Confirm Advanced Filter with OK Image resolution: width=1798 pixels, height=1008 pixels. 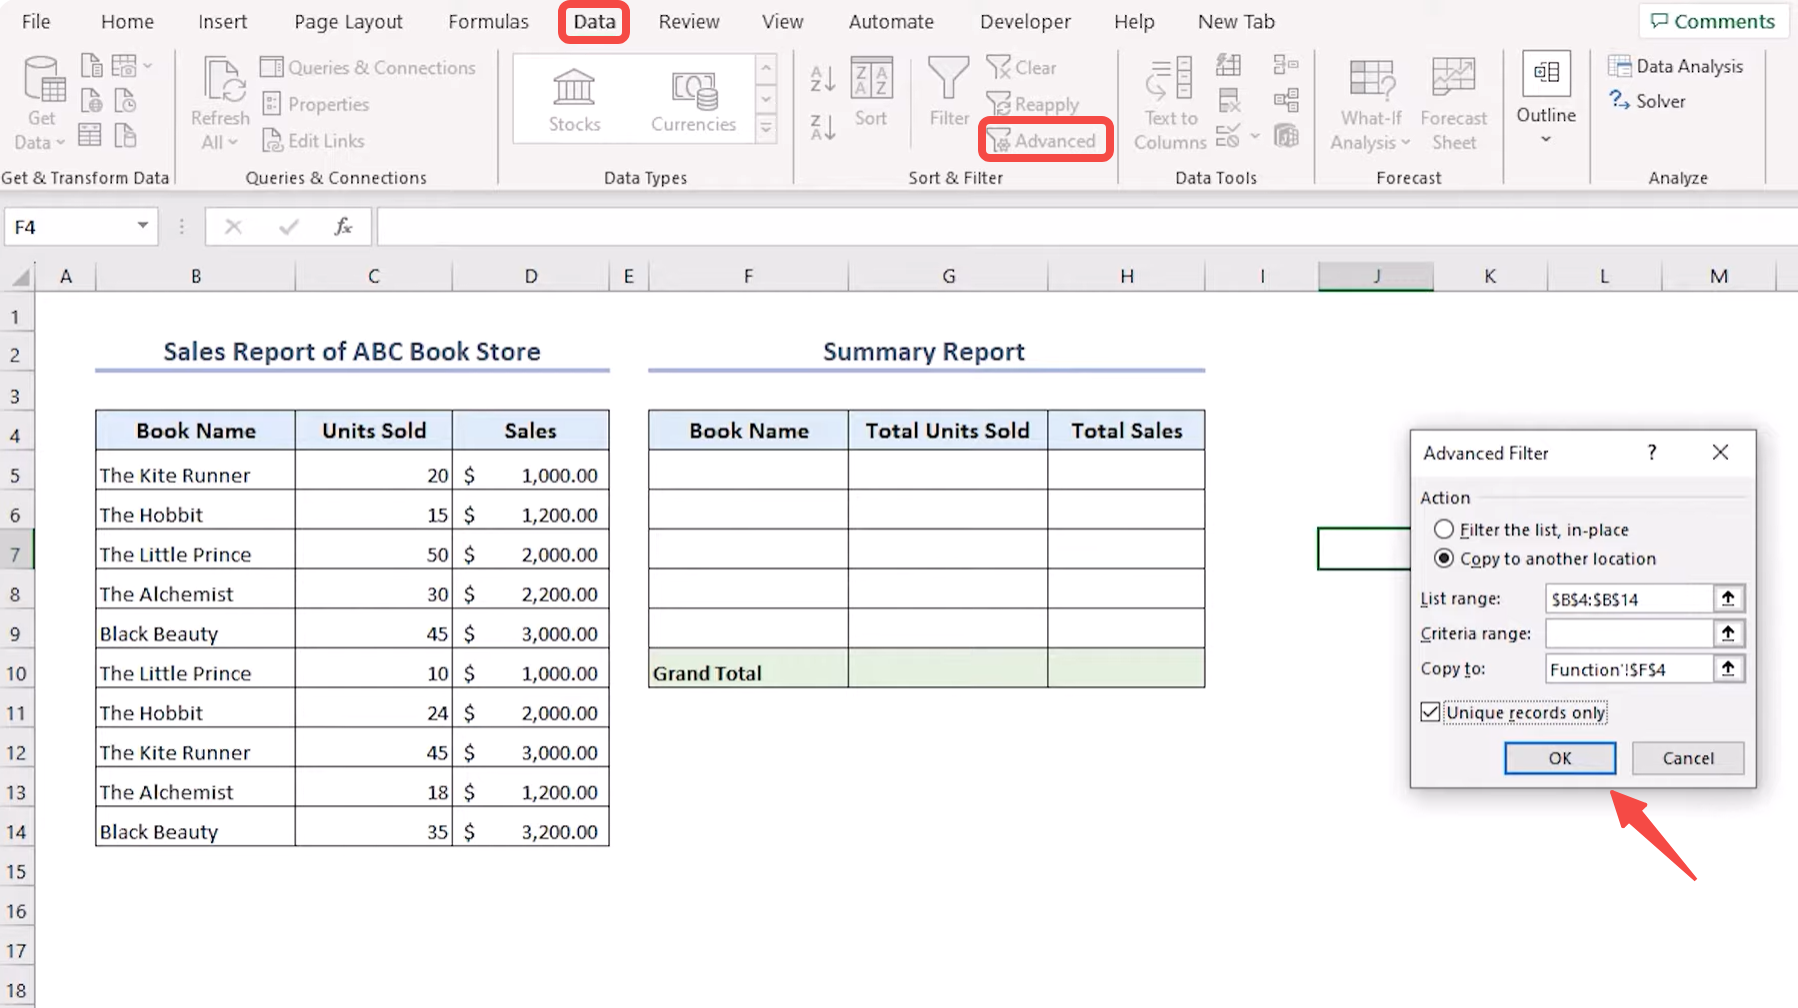[x=1560, y=758]
